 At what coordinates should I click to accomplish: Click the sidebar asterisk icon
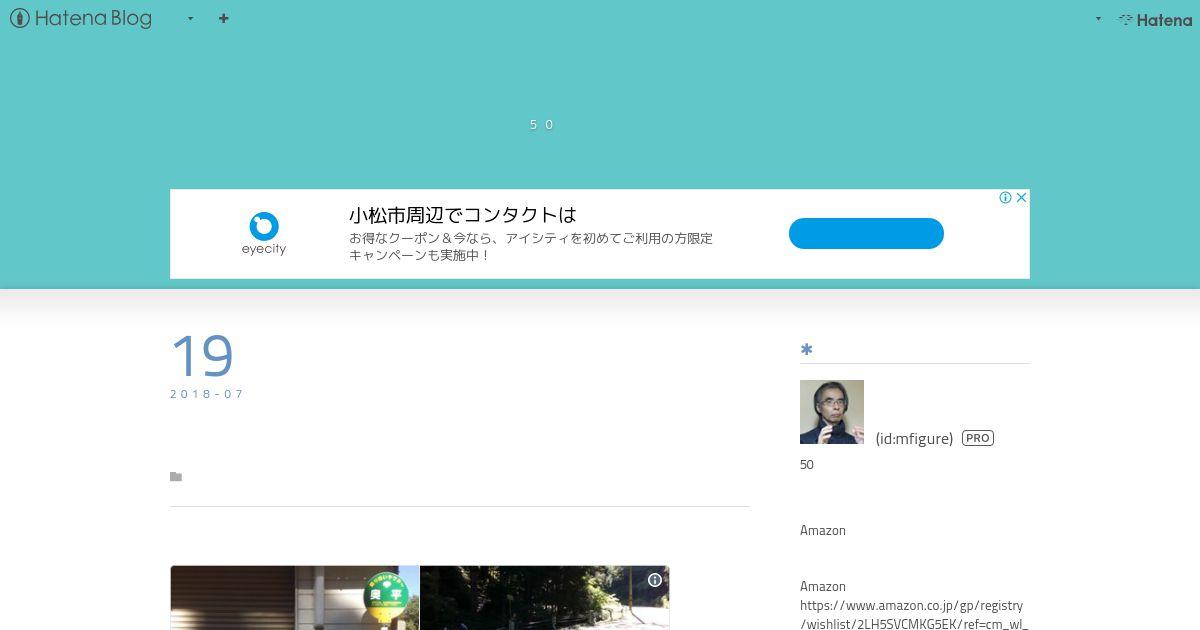click(807, 349)
